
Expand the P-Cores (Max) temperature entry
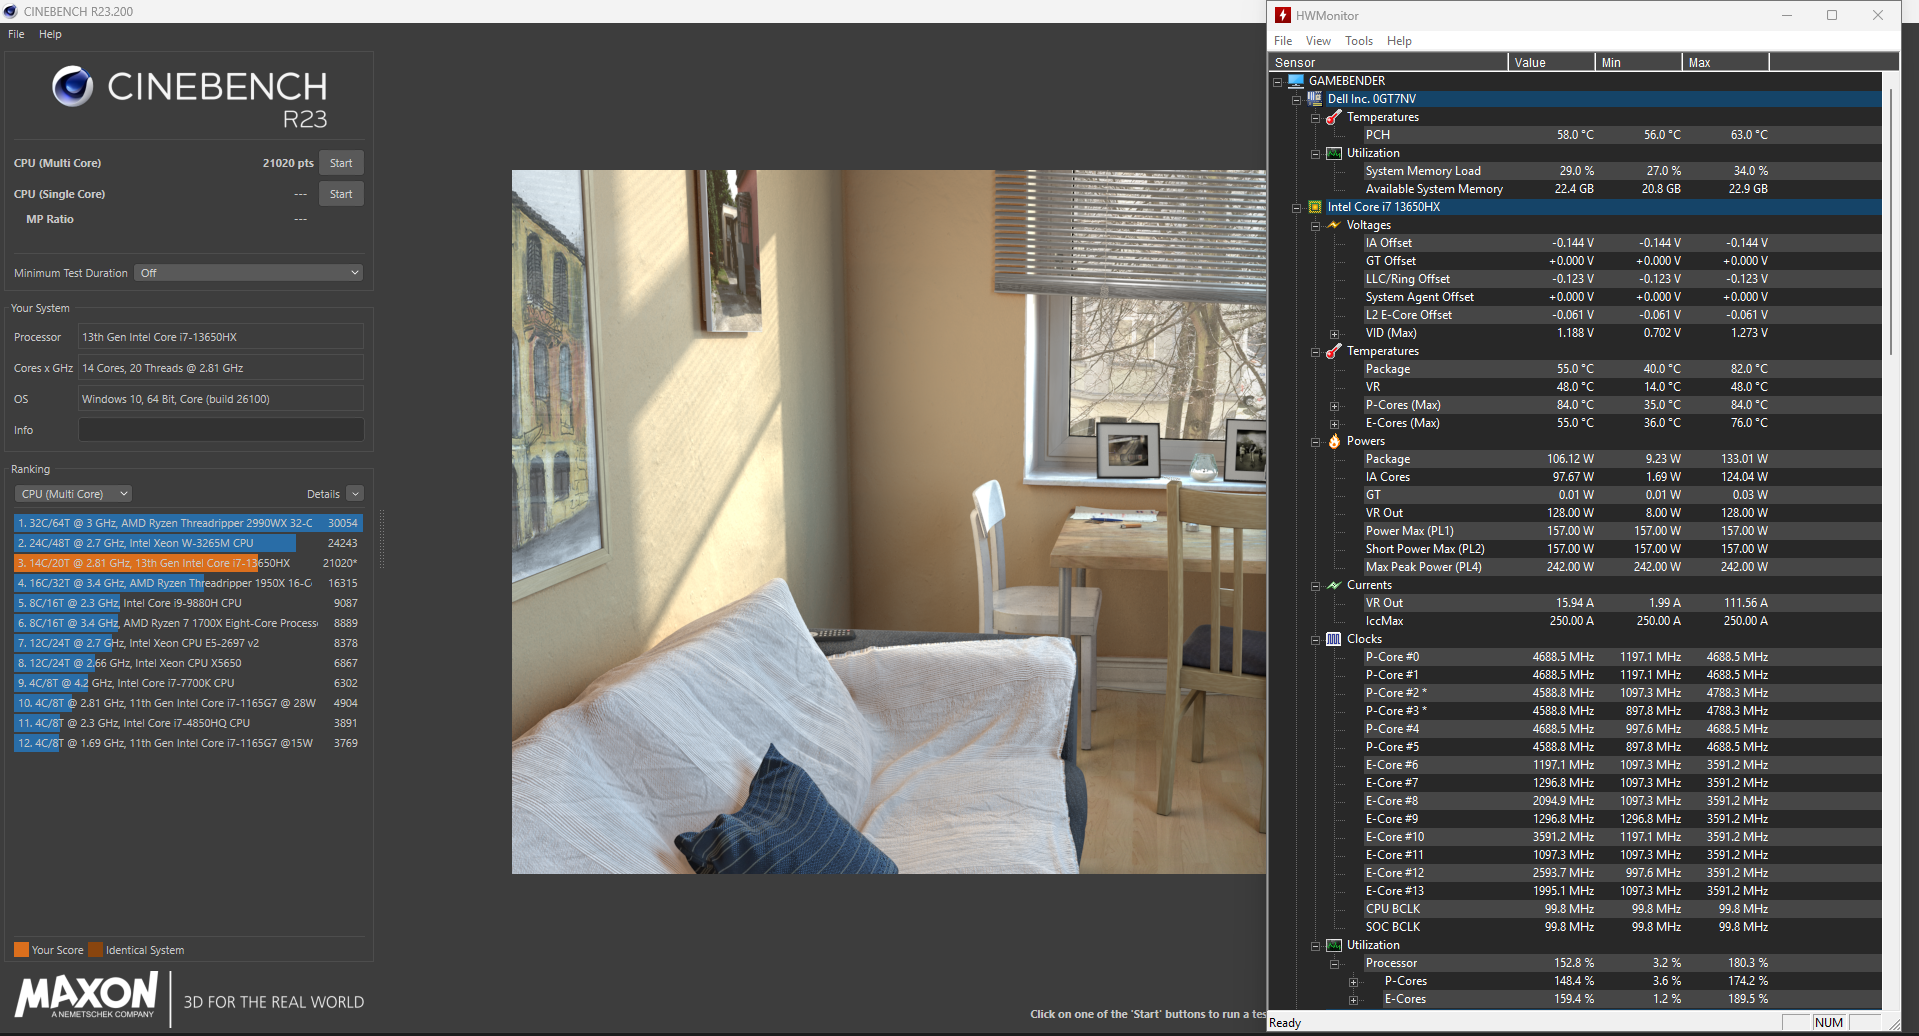(x=1335, y=406)
